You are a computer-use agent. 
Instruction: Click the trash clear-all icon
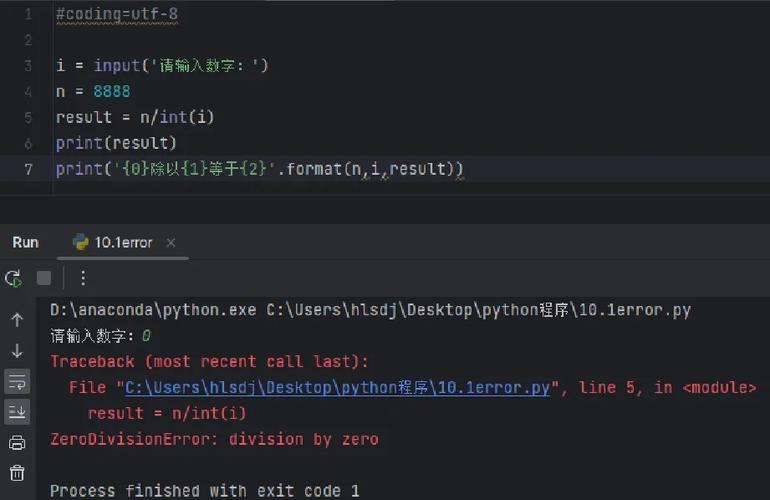tap(17, 473)
